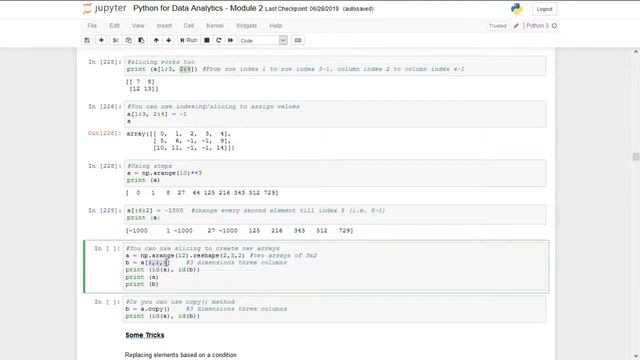Insert a cell below with plus icon

(x=101, y=40)
